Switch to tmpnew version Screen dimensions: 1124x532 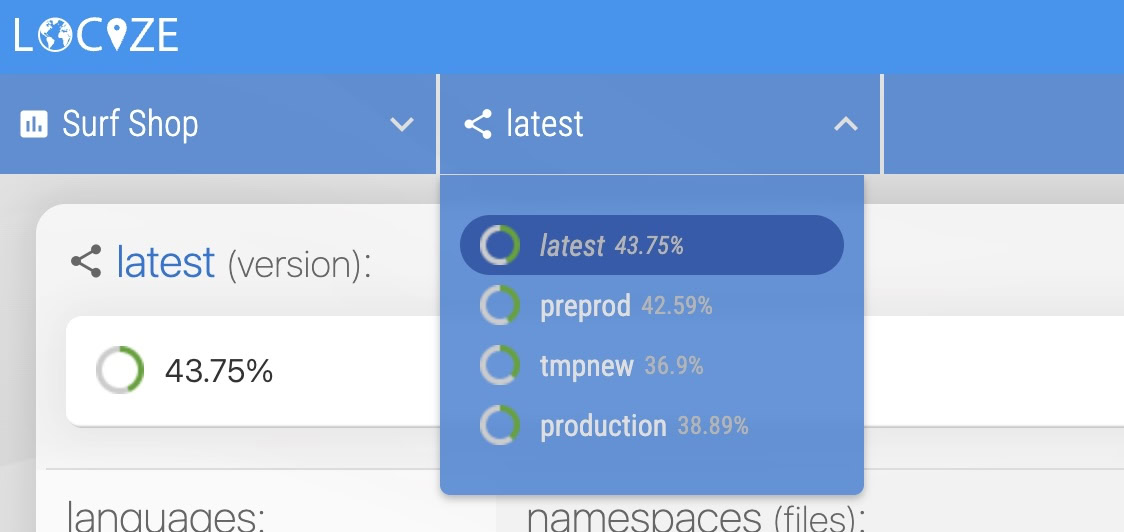[587, 366]
